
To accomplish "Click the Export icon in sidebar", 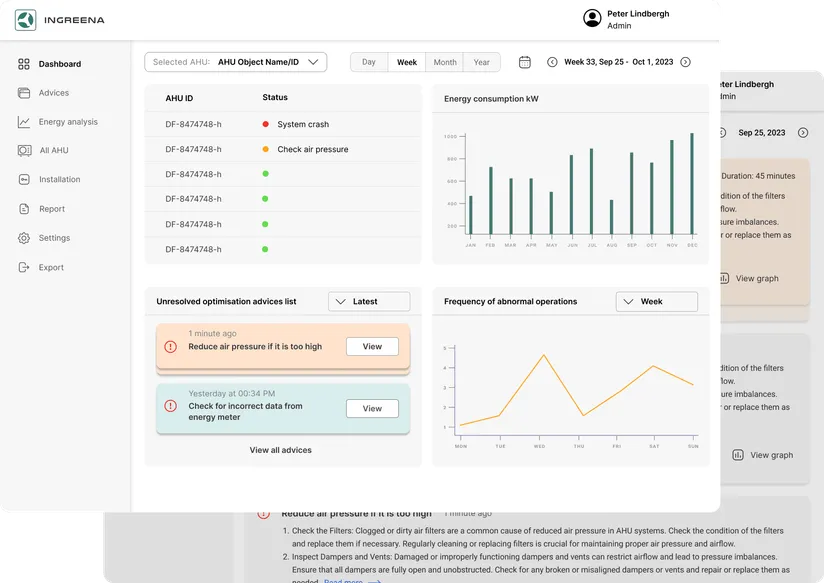I will pos(24,267).
